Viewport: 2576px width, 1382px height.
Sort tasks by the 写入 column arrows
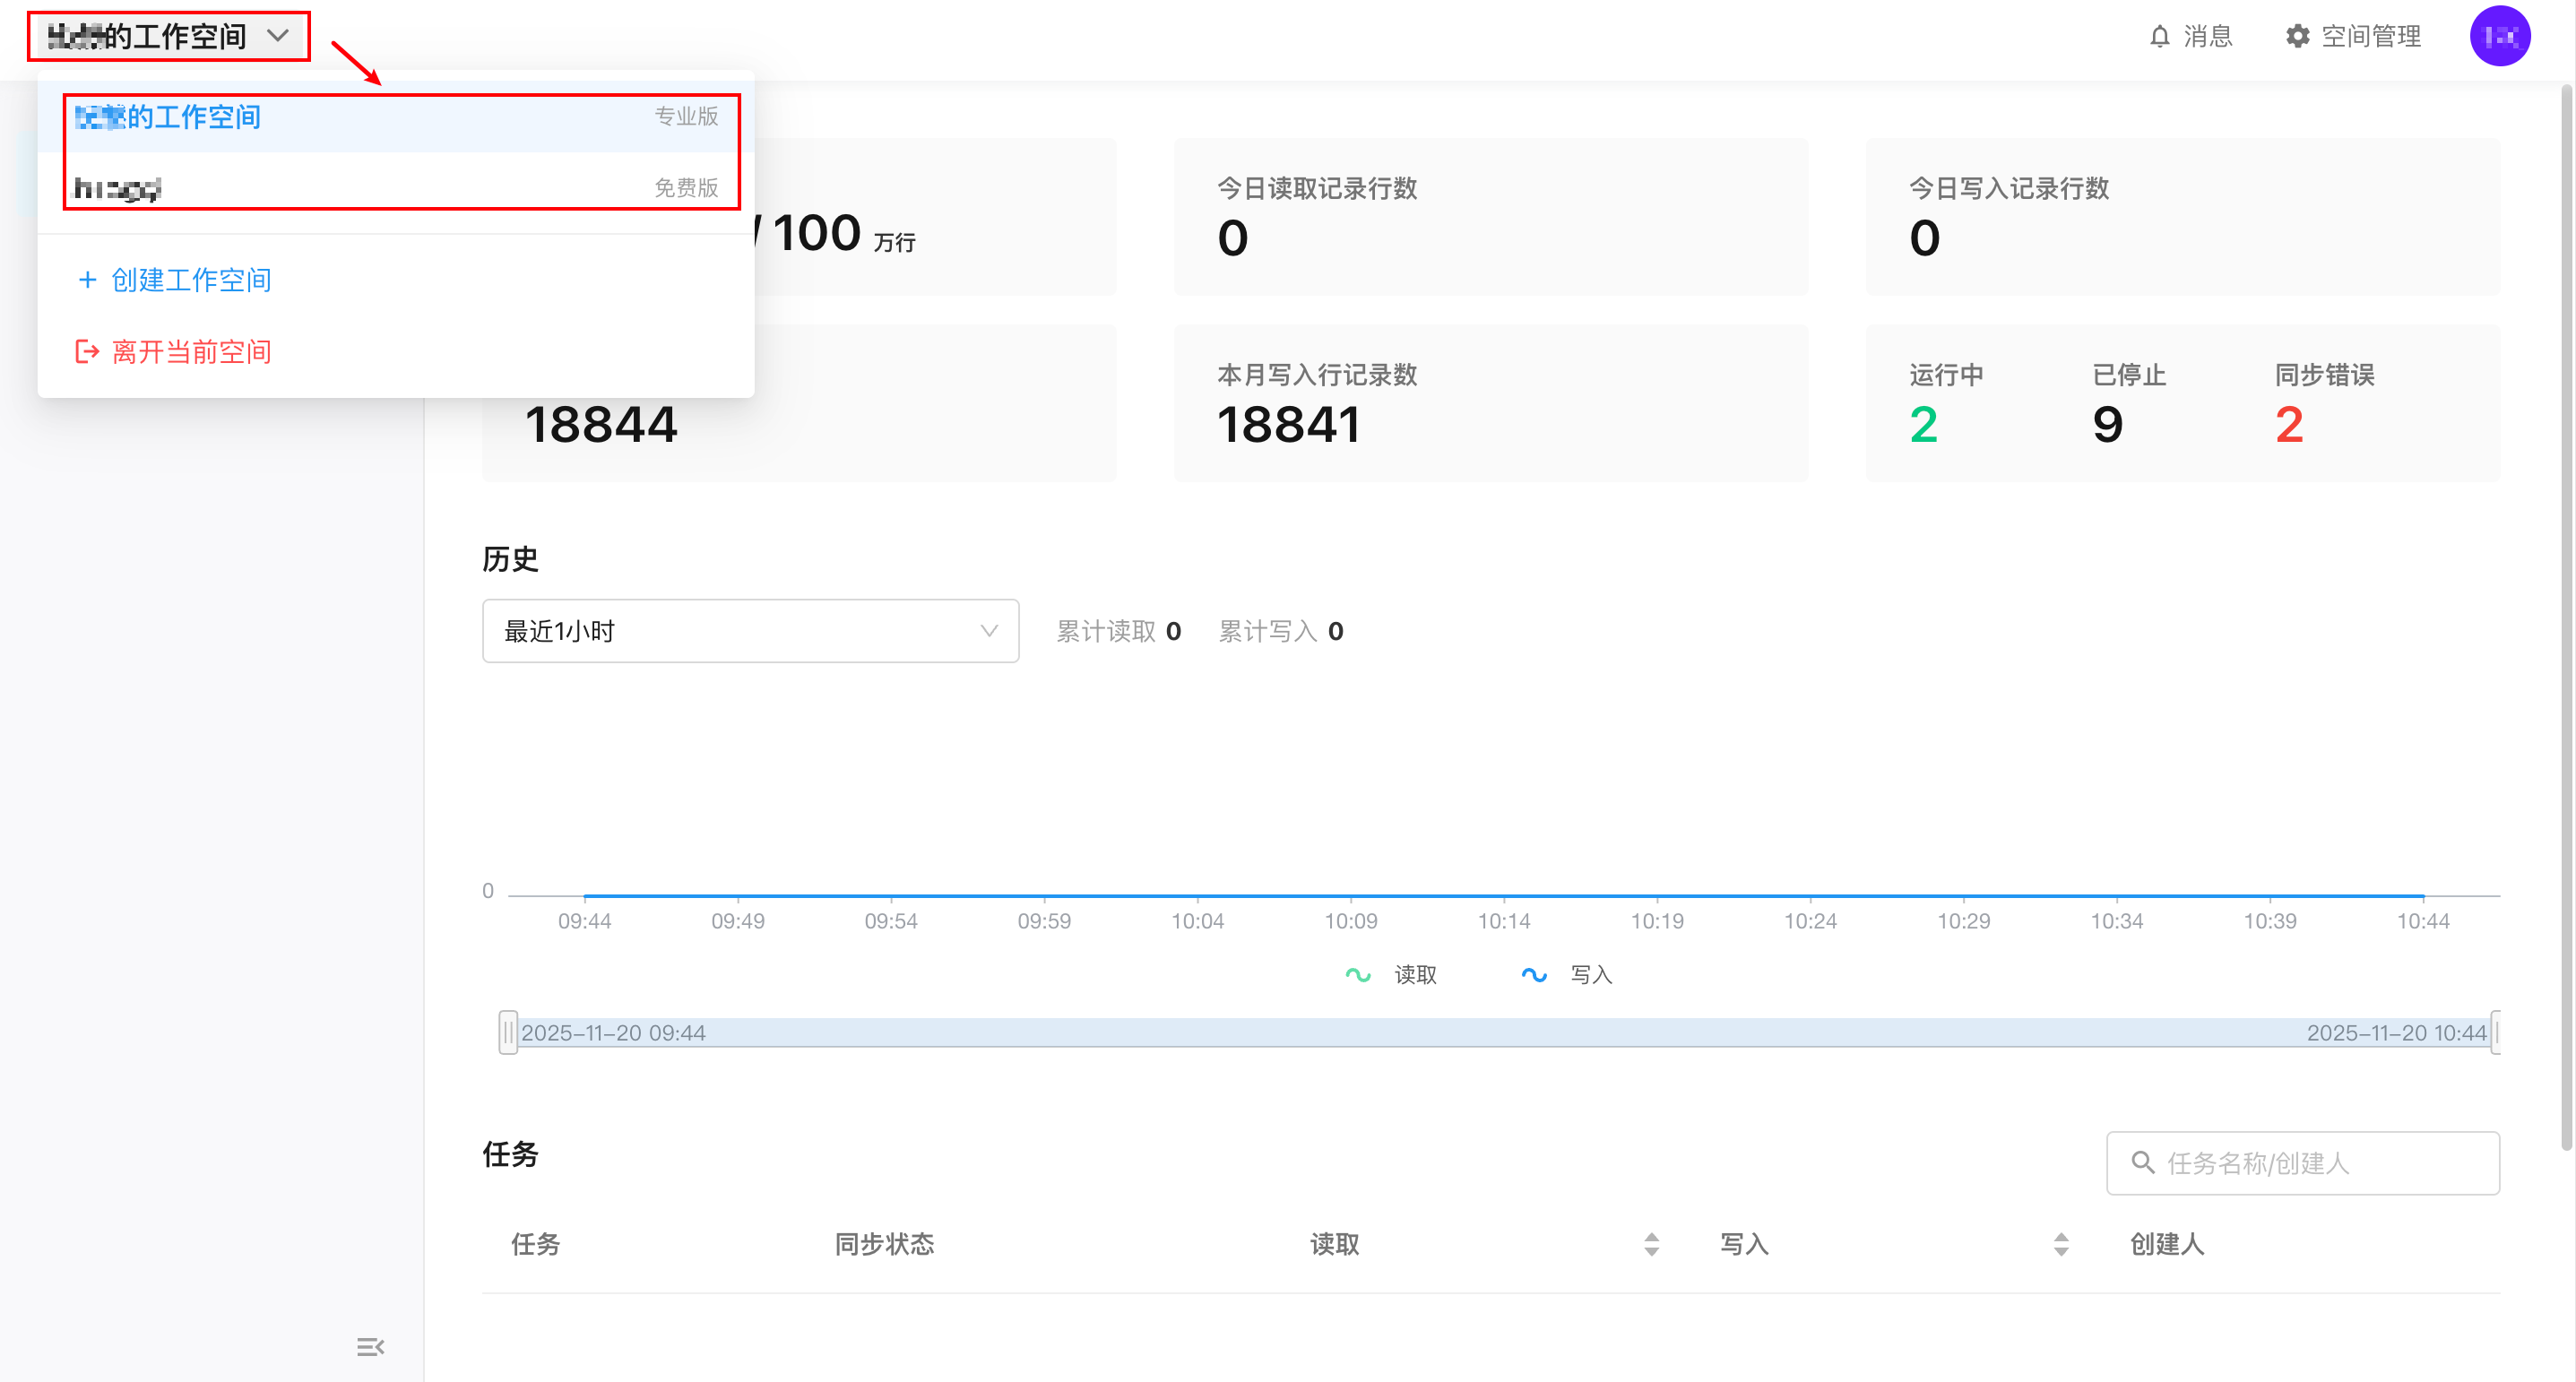click(x=2061, y=1244)
